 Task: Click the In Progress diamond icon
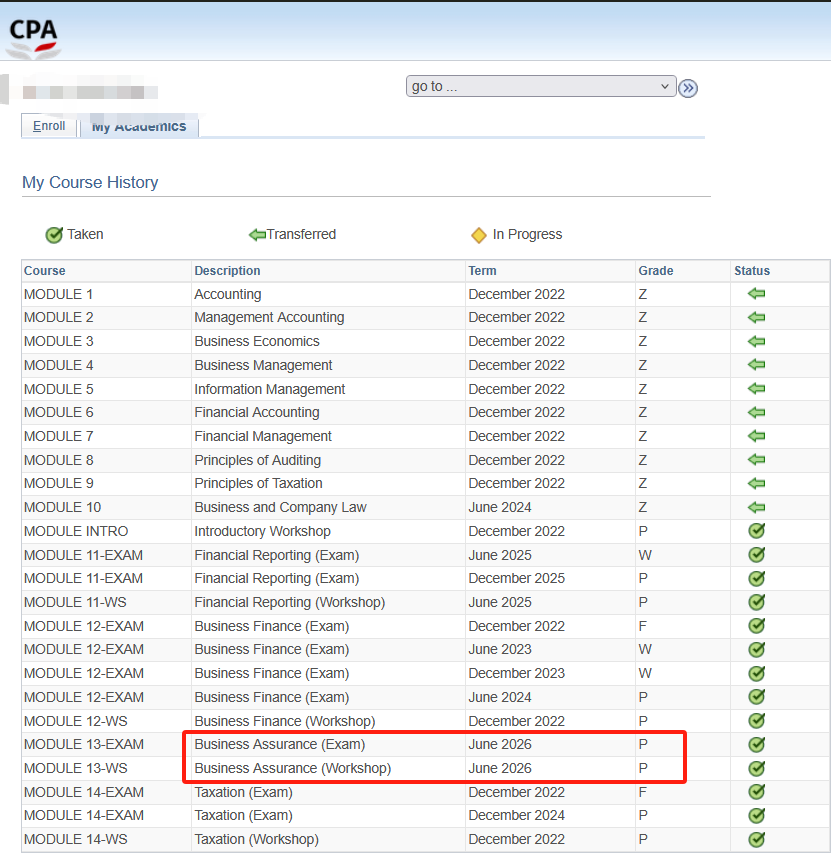(x=479, y=235)
